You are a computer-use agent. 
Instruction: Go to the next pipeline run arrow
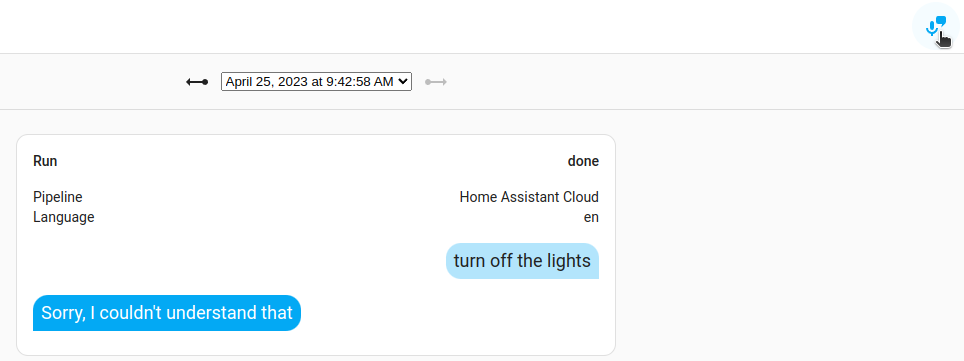click(436, 82)
